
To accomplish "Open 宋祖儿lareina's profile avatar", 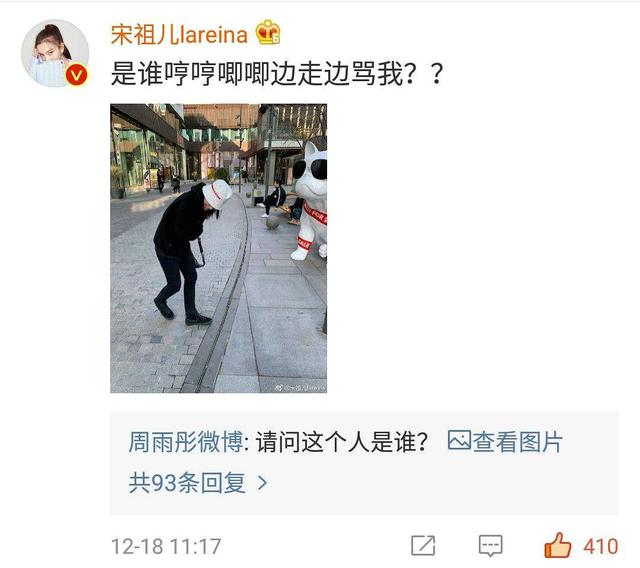I will 55,53.
